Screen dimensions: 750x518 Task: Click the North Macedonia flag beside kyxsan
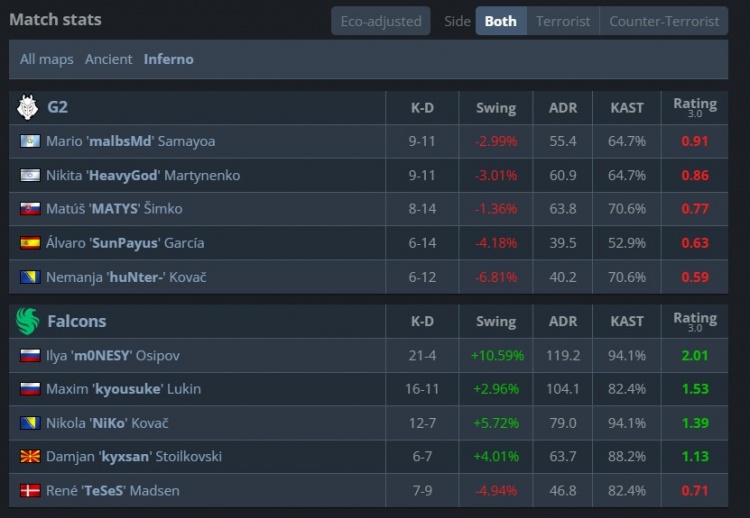pos(29,457)
